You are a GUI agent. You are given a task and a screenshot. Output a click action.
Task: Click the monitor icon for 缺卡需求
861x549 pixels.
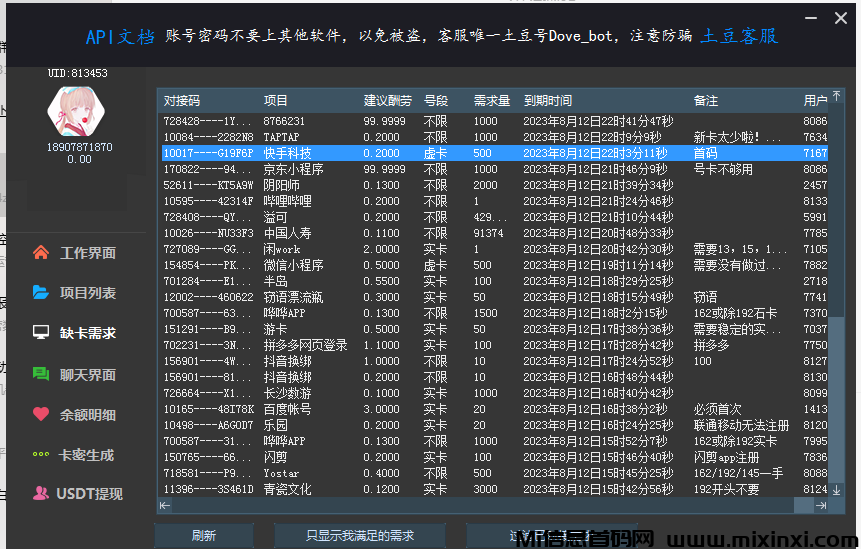41,333
